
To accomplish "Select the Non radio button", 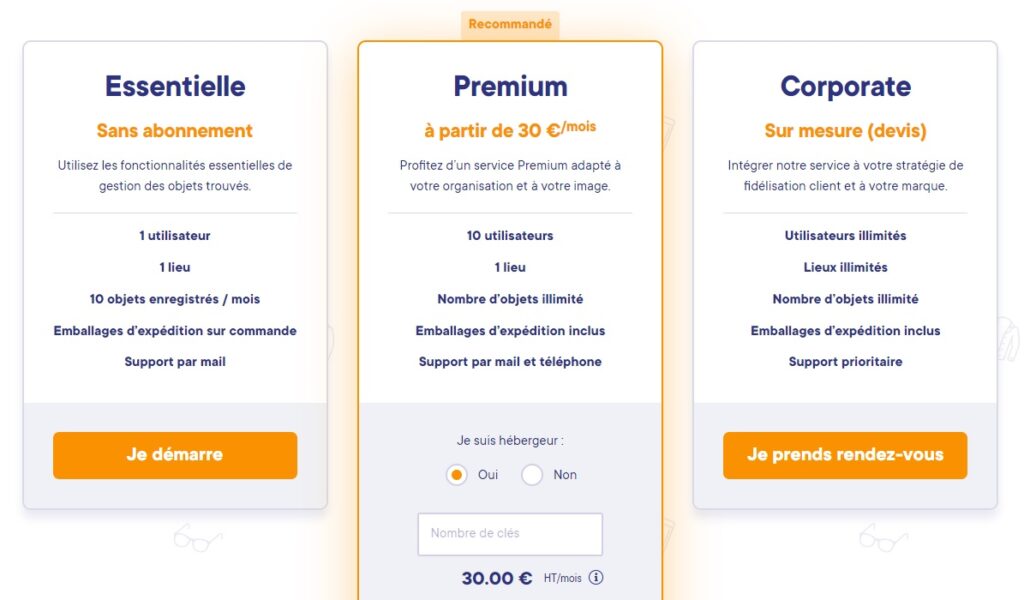I will pos(532,475).
